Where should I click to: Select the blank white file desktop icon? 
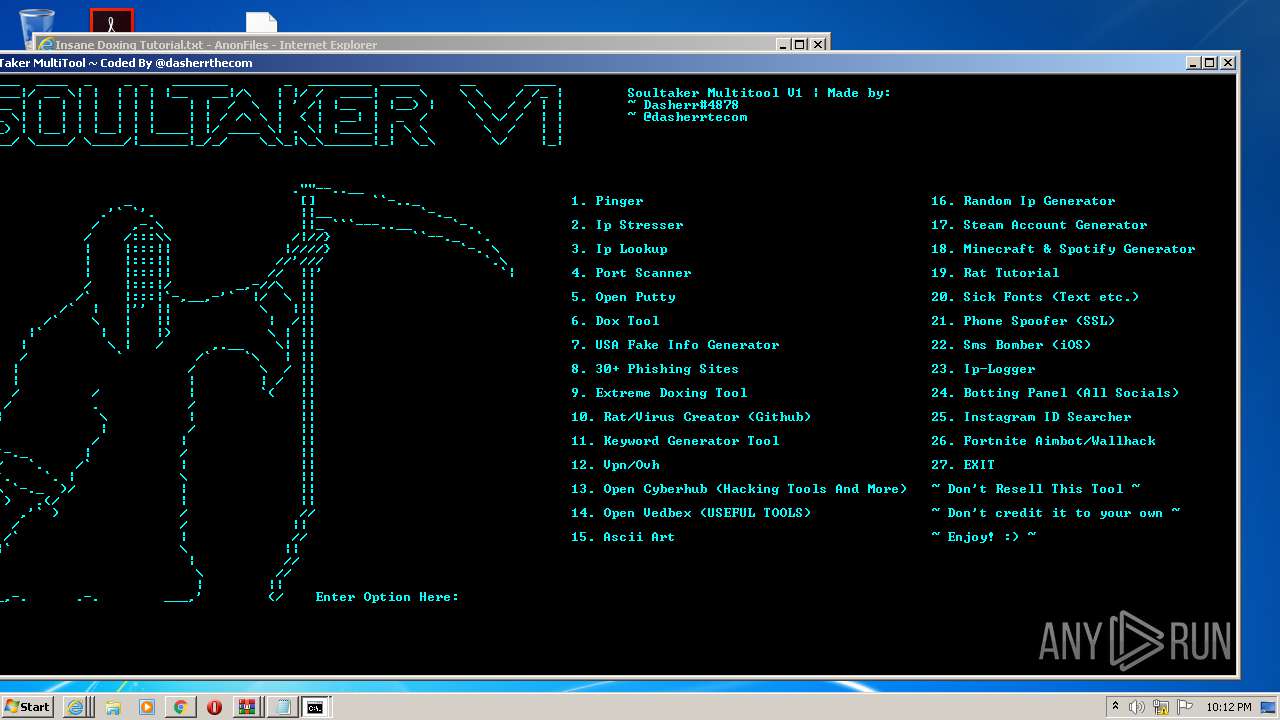[262, 22]
